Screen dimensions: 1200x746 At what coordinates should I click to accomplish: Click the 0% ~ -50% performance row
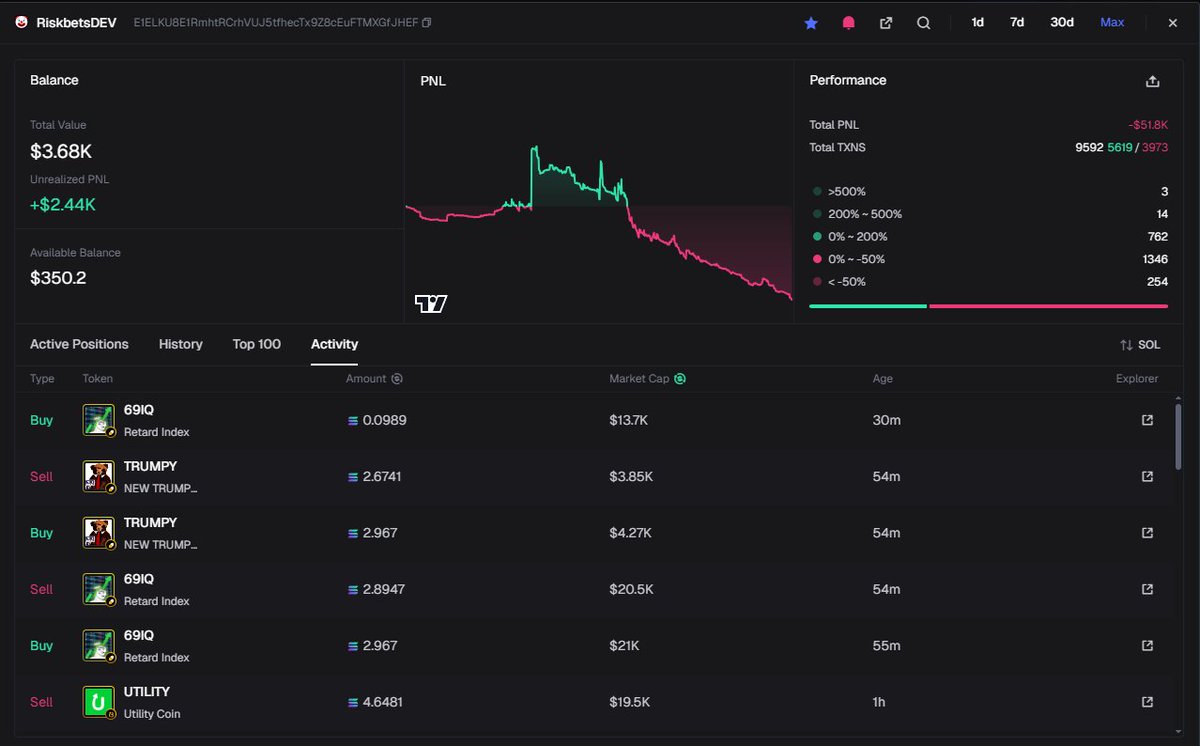pyautogui.click(x=988, y=259)
